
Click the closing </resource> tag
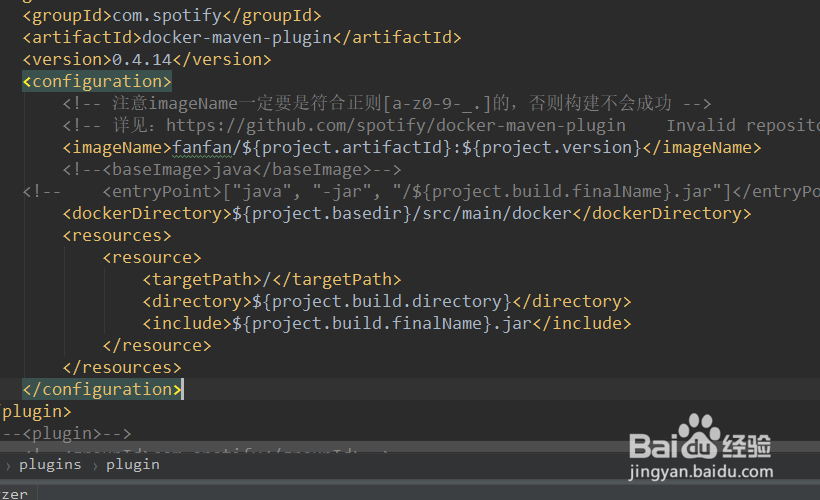[157, 345]
